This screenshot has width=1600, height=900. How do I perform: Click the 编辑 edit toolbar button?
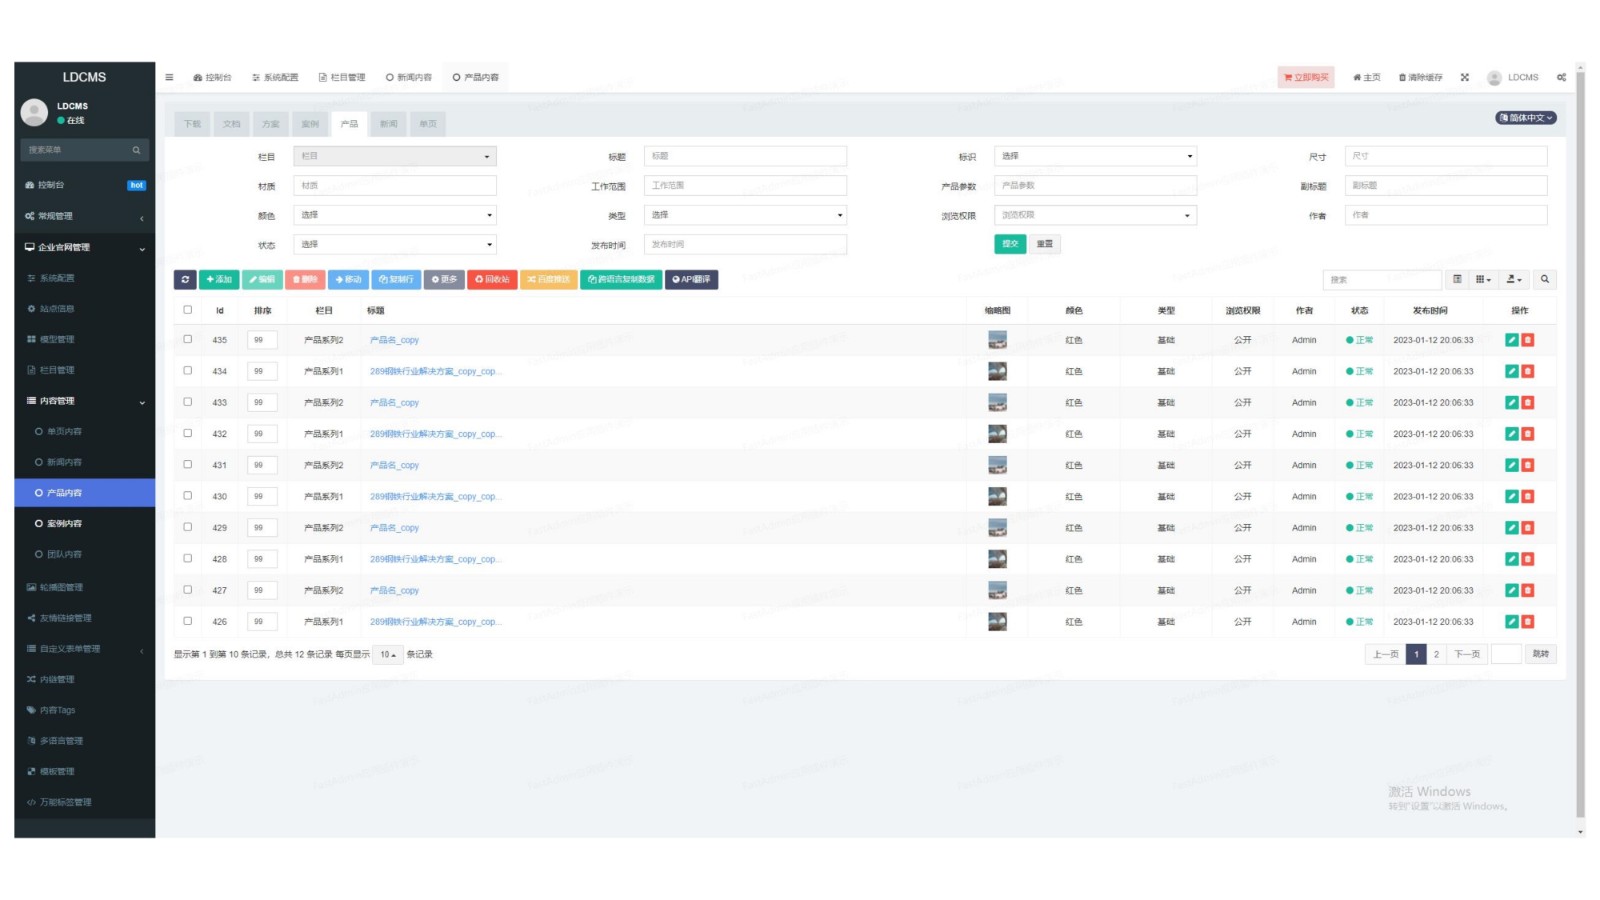pyautogui.click(x=262, y=280)
